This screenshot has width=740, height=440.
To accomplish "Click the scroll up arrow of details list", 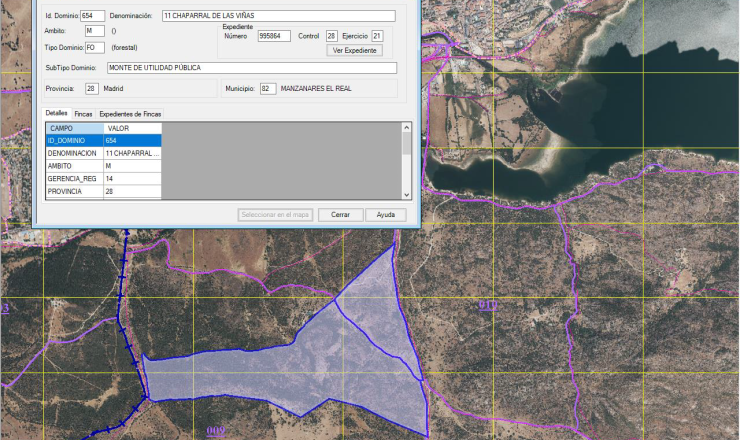I will click(x=406, y=127).
